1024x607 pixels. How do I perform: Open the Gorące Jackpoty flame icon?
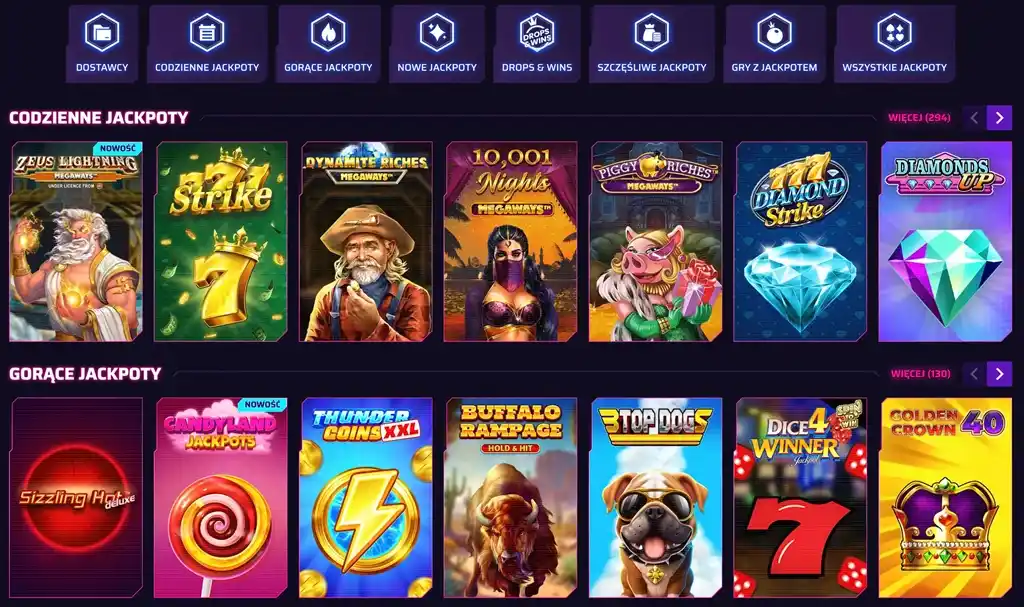(x=328, y=32)
